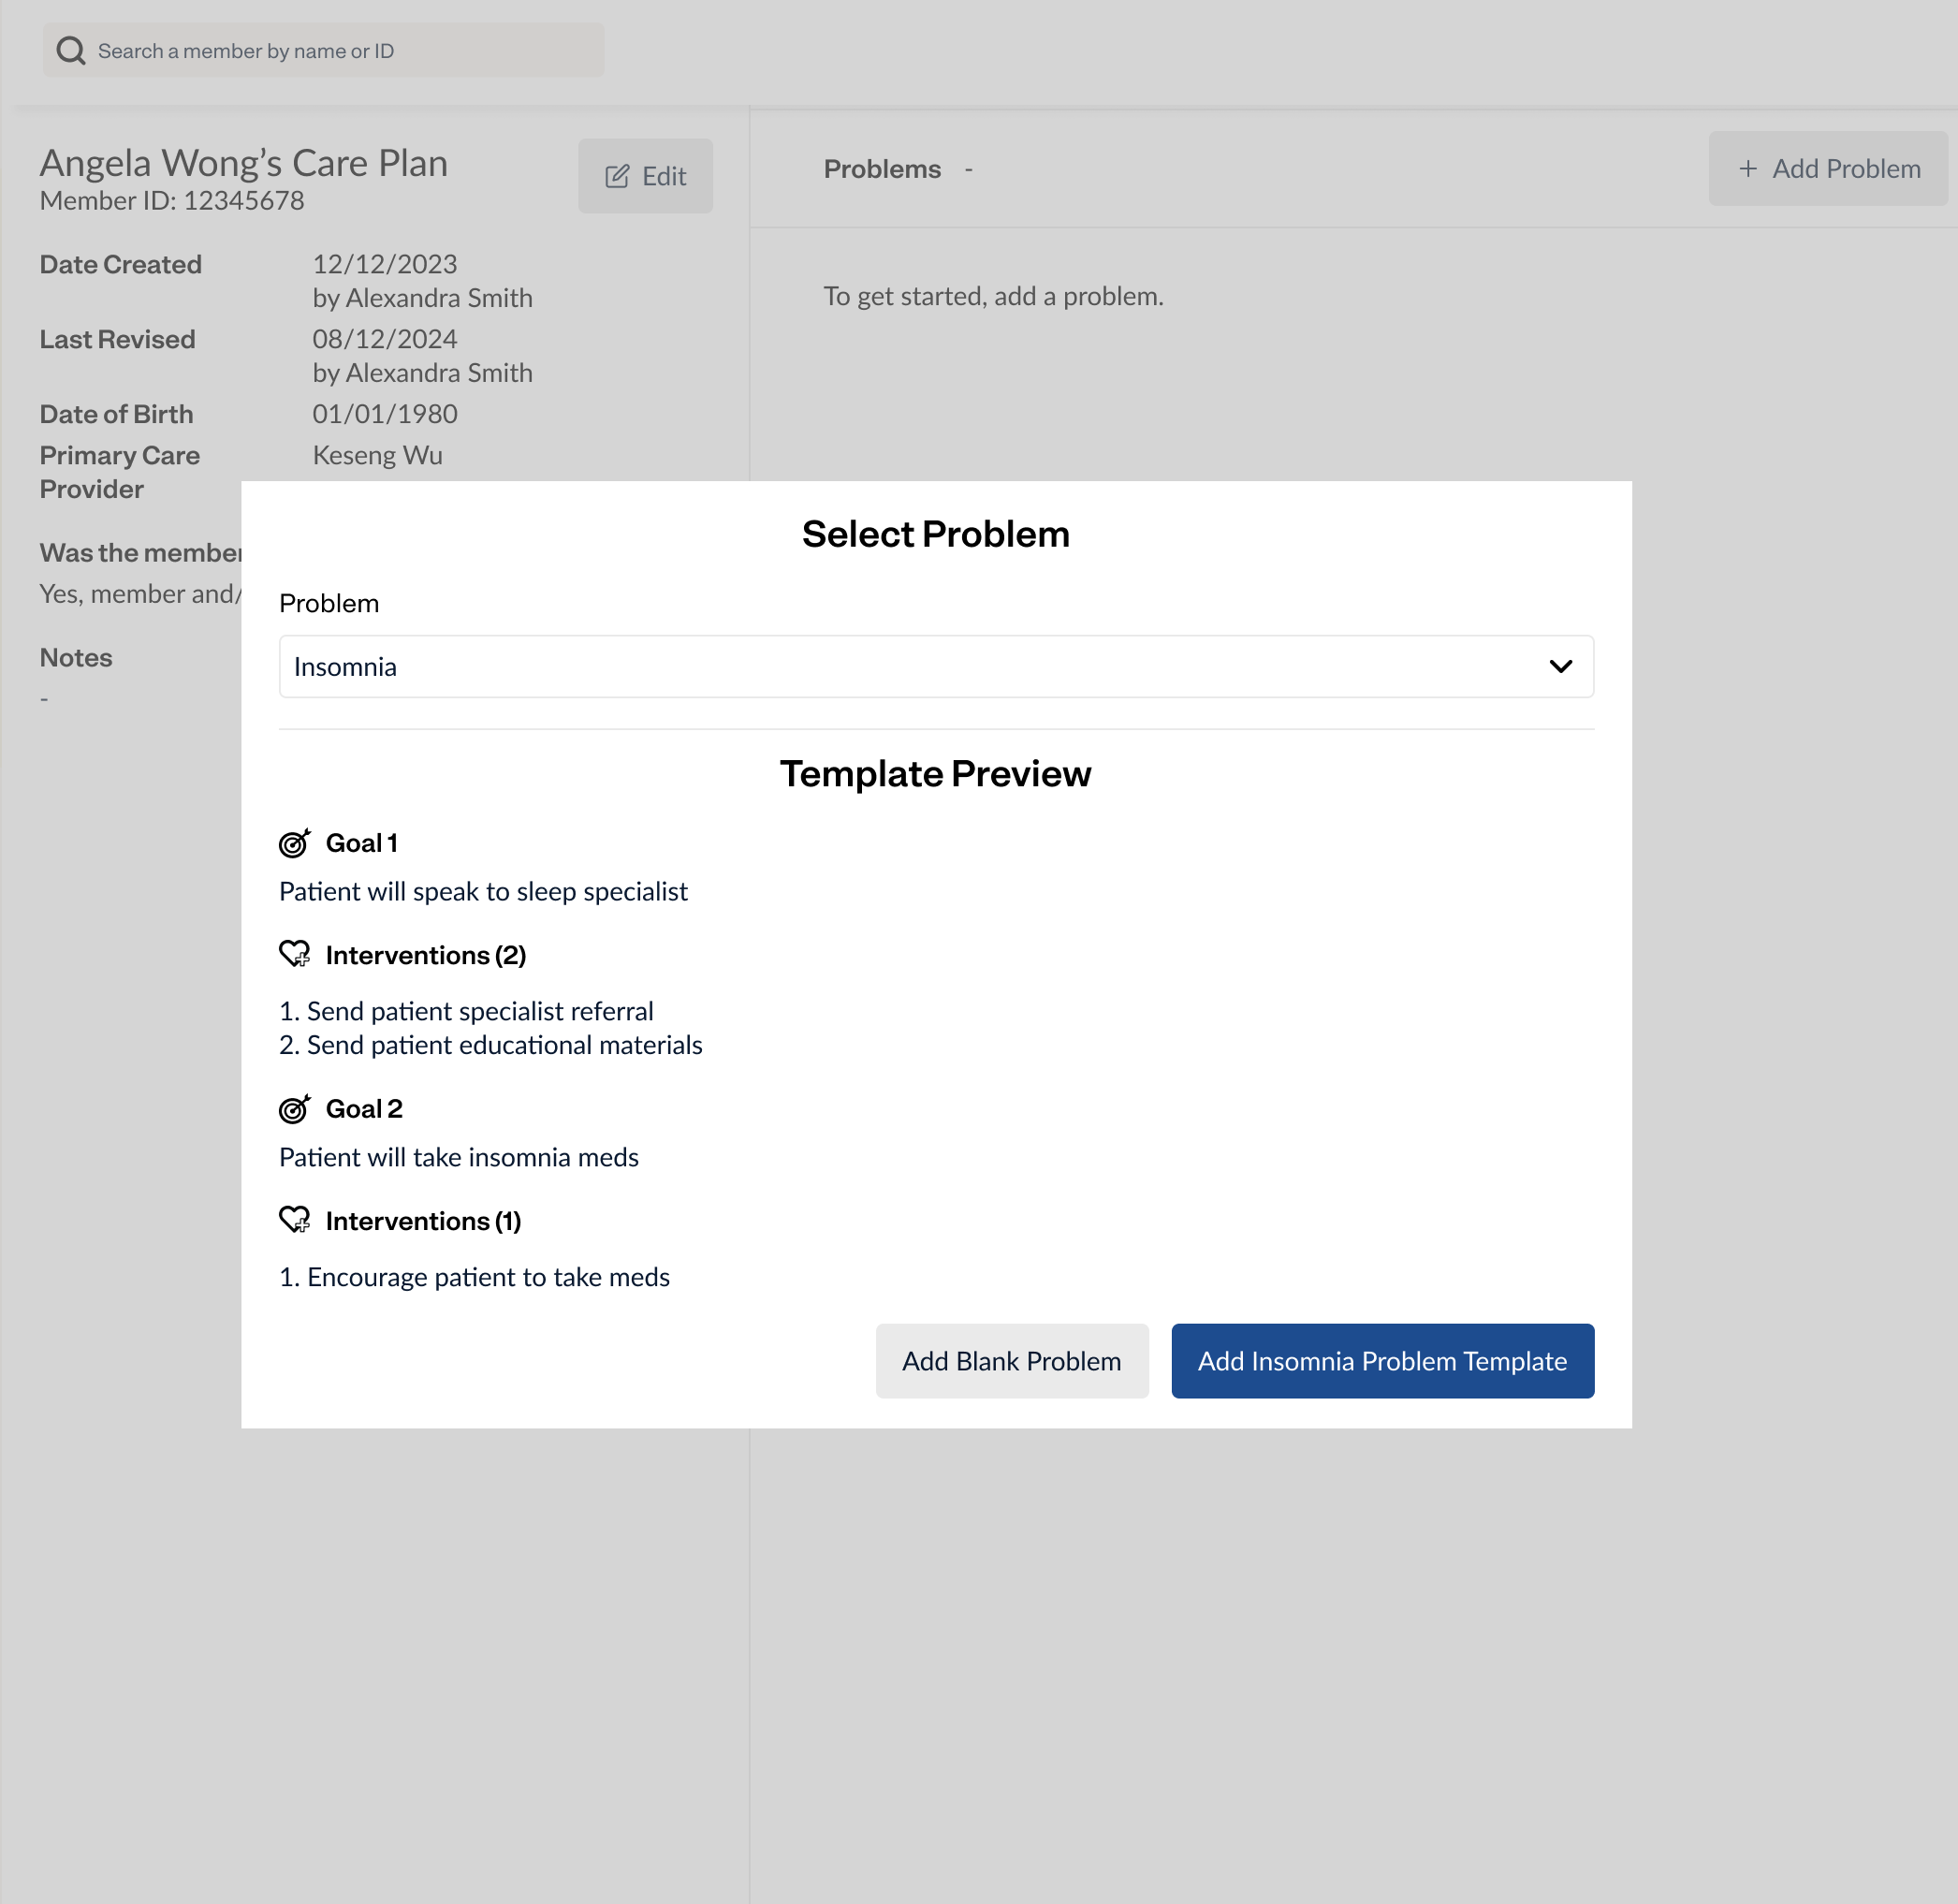This screenshot has height=1904, width=1958.
Task: Focus the member search field
Action: (x=323, y=51)
